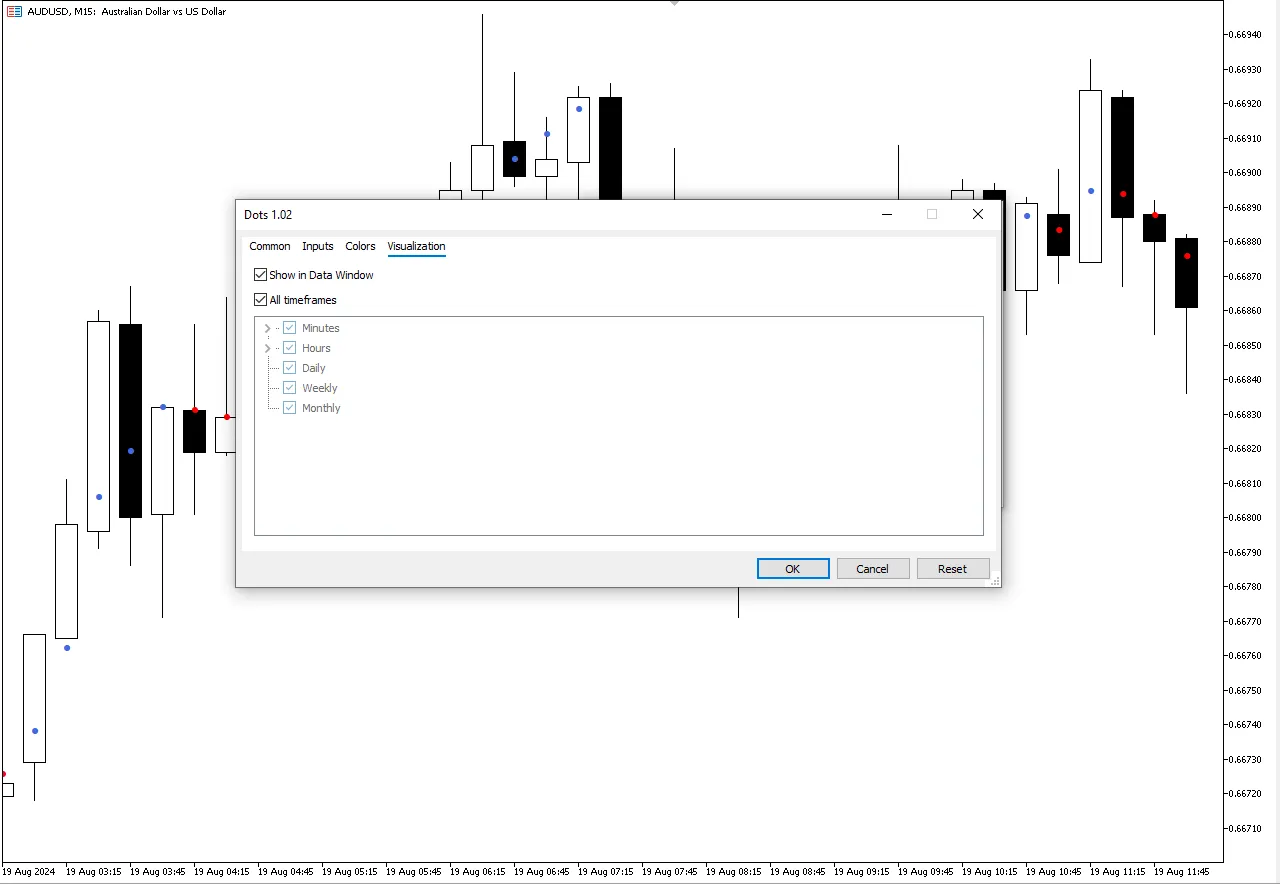Confirm settings with the OK button
Screen dimensions: 1280x885
(x=793, y=569)
